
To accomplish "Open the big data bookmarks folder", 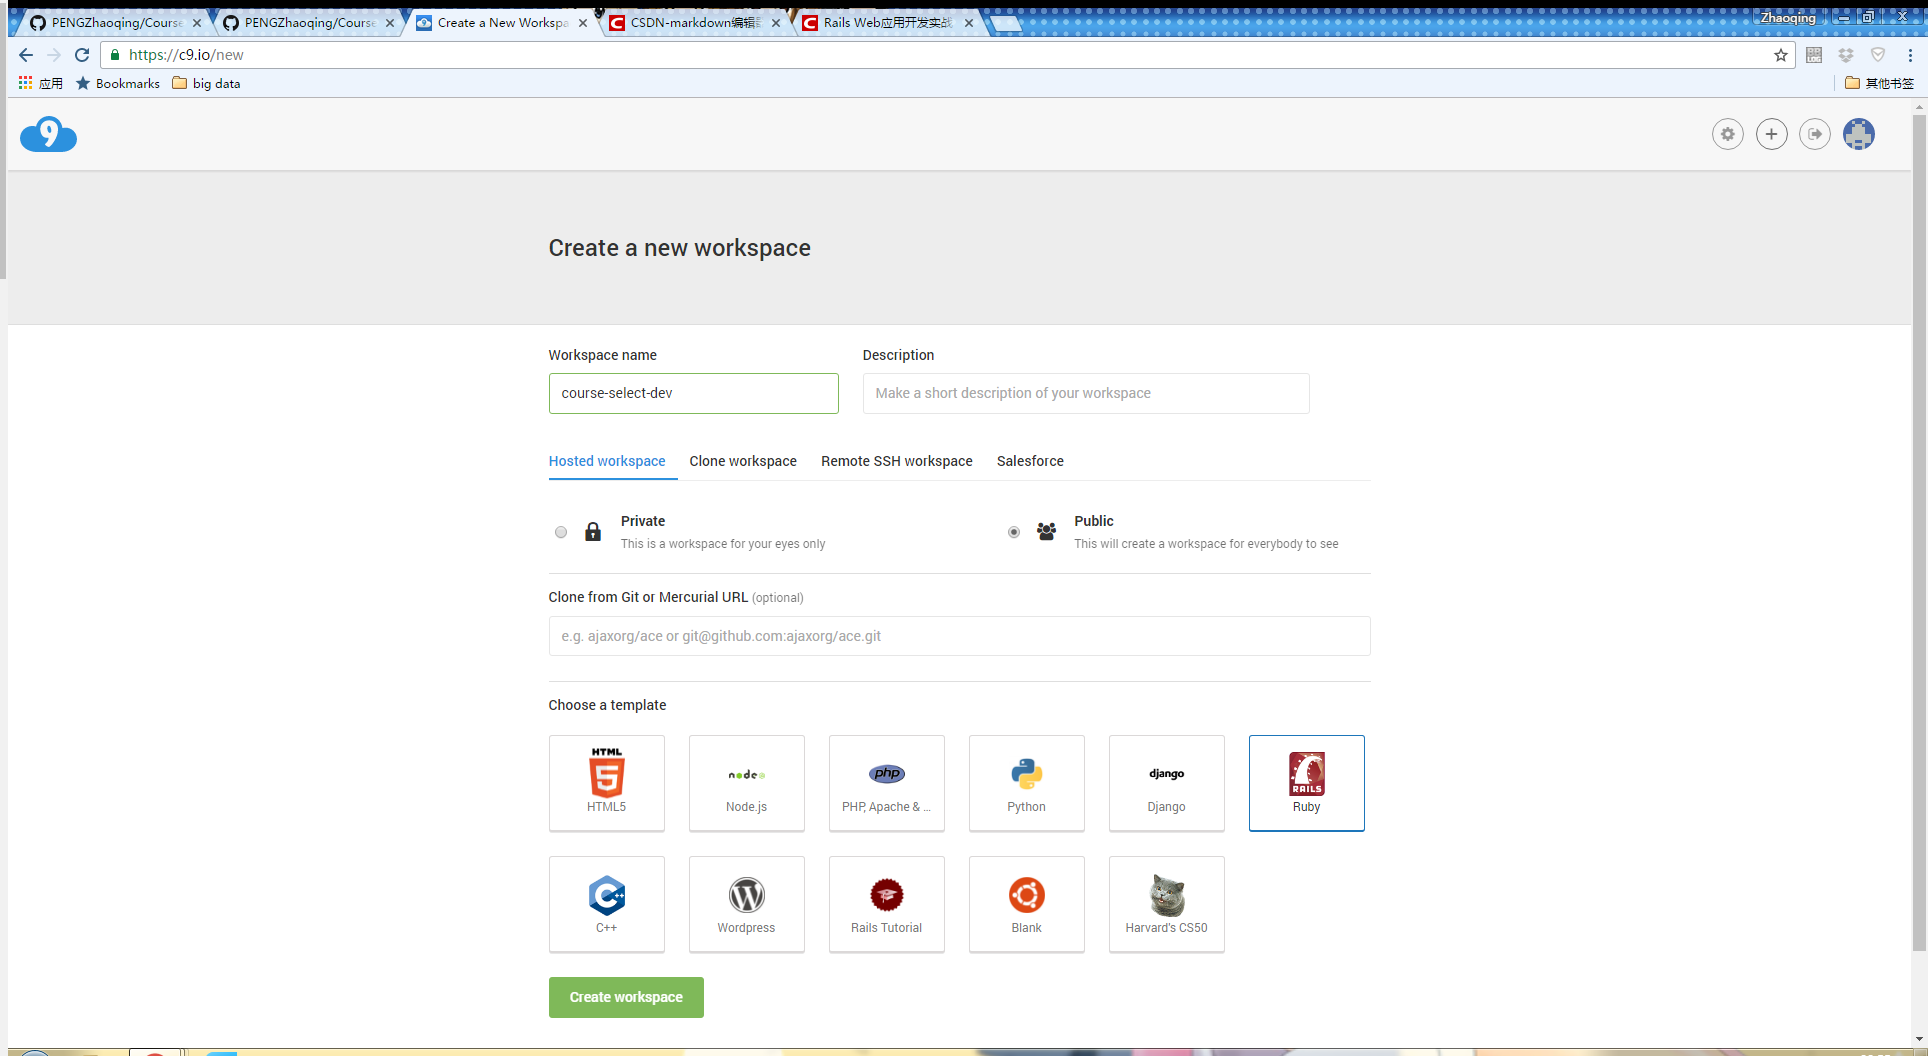I will (x=206, y=83).
